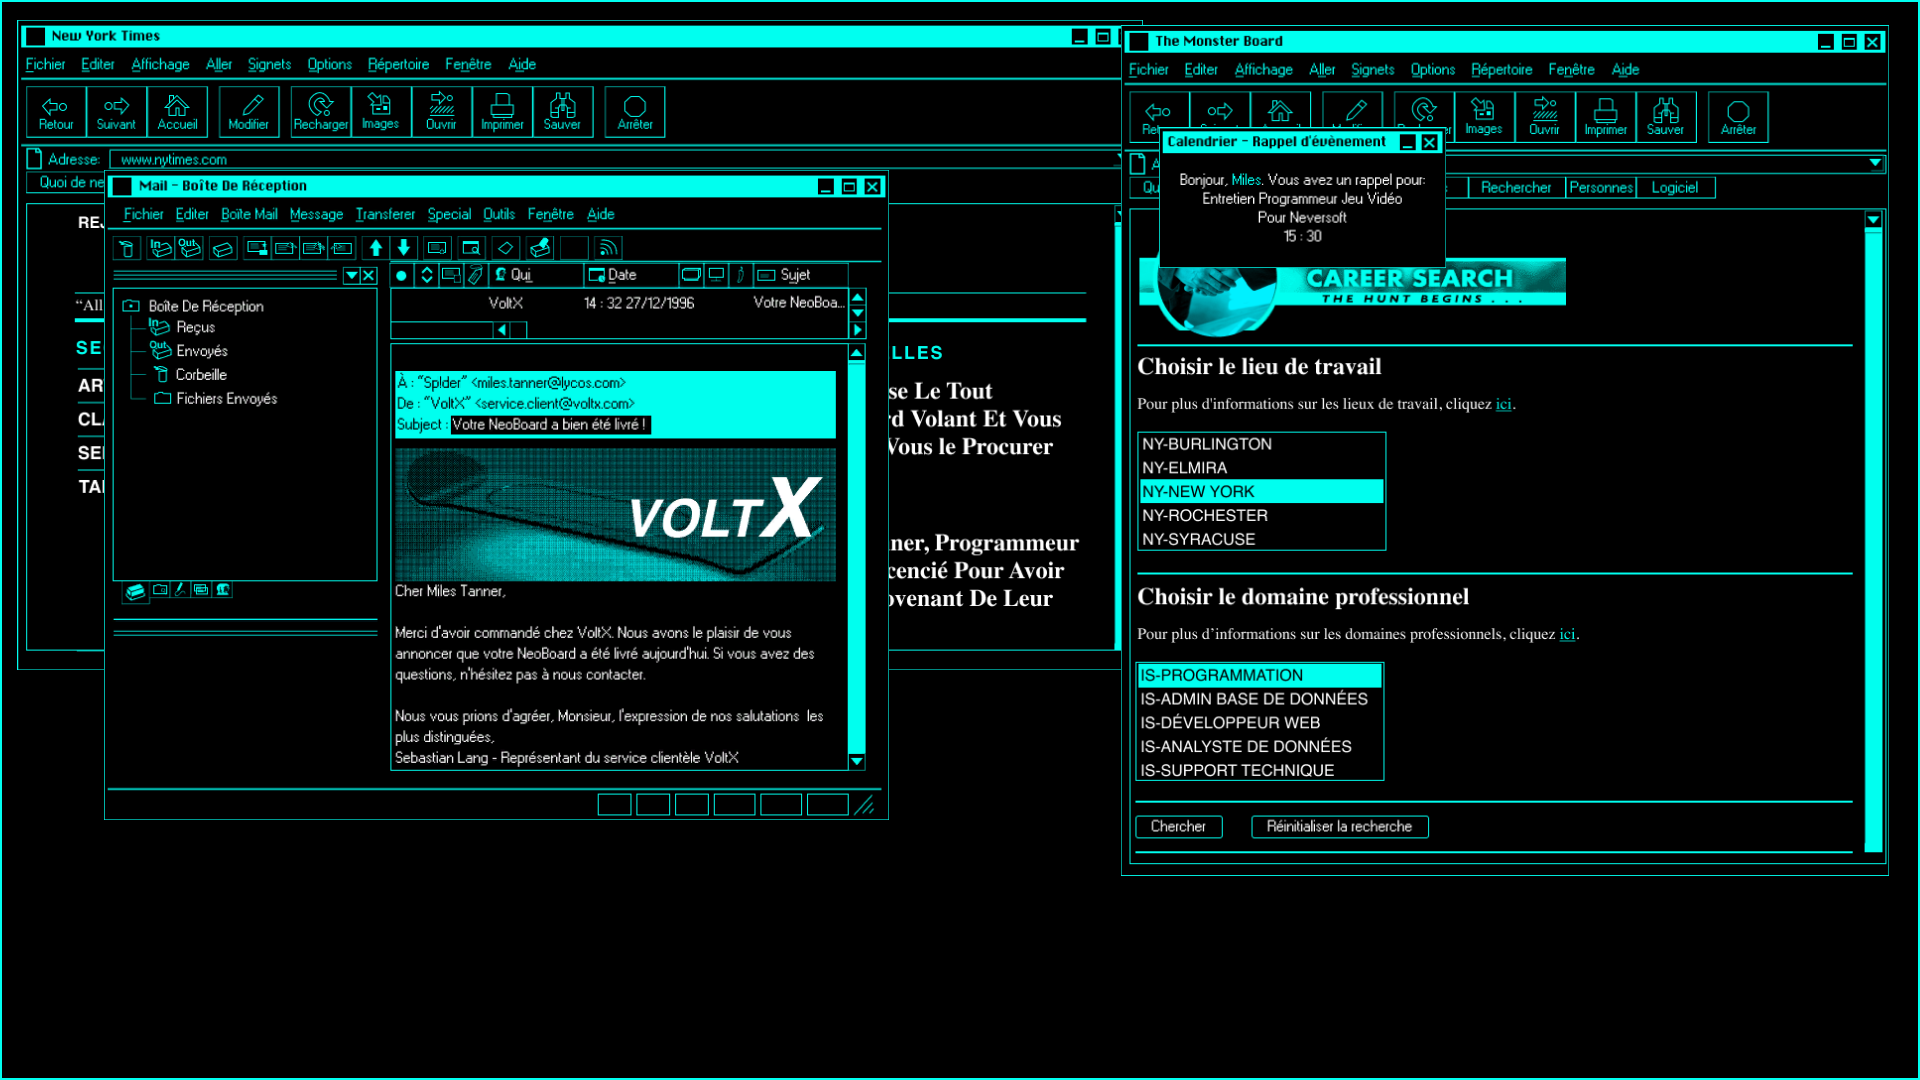Open the Message menu in Mail

(x=316, y=214)
